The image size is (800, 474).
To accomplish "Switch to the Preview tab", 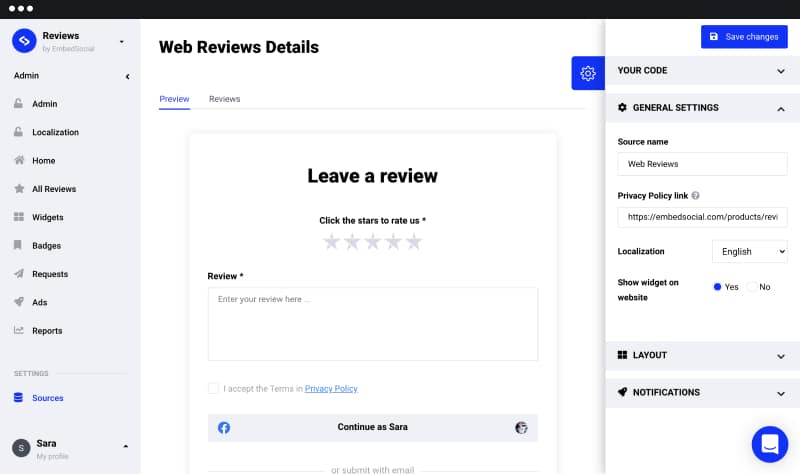I will [x=174, y=99].
